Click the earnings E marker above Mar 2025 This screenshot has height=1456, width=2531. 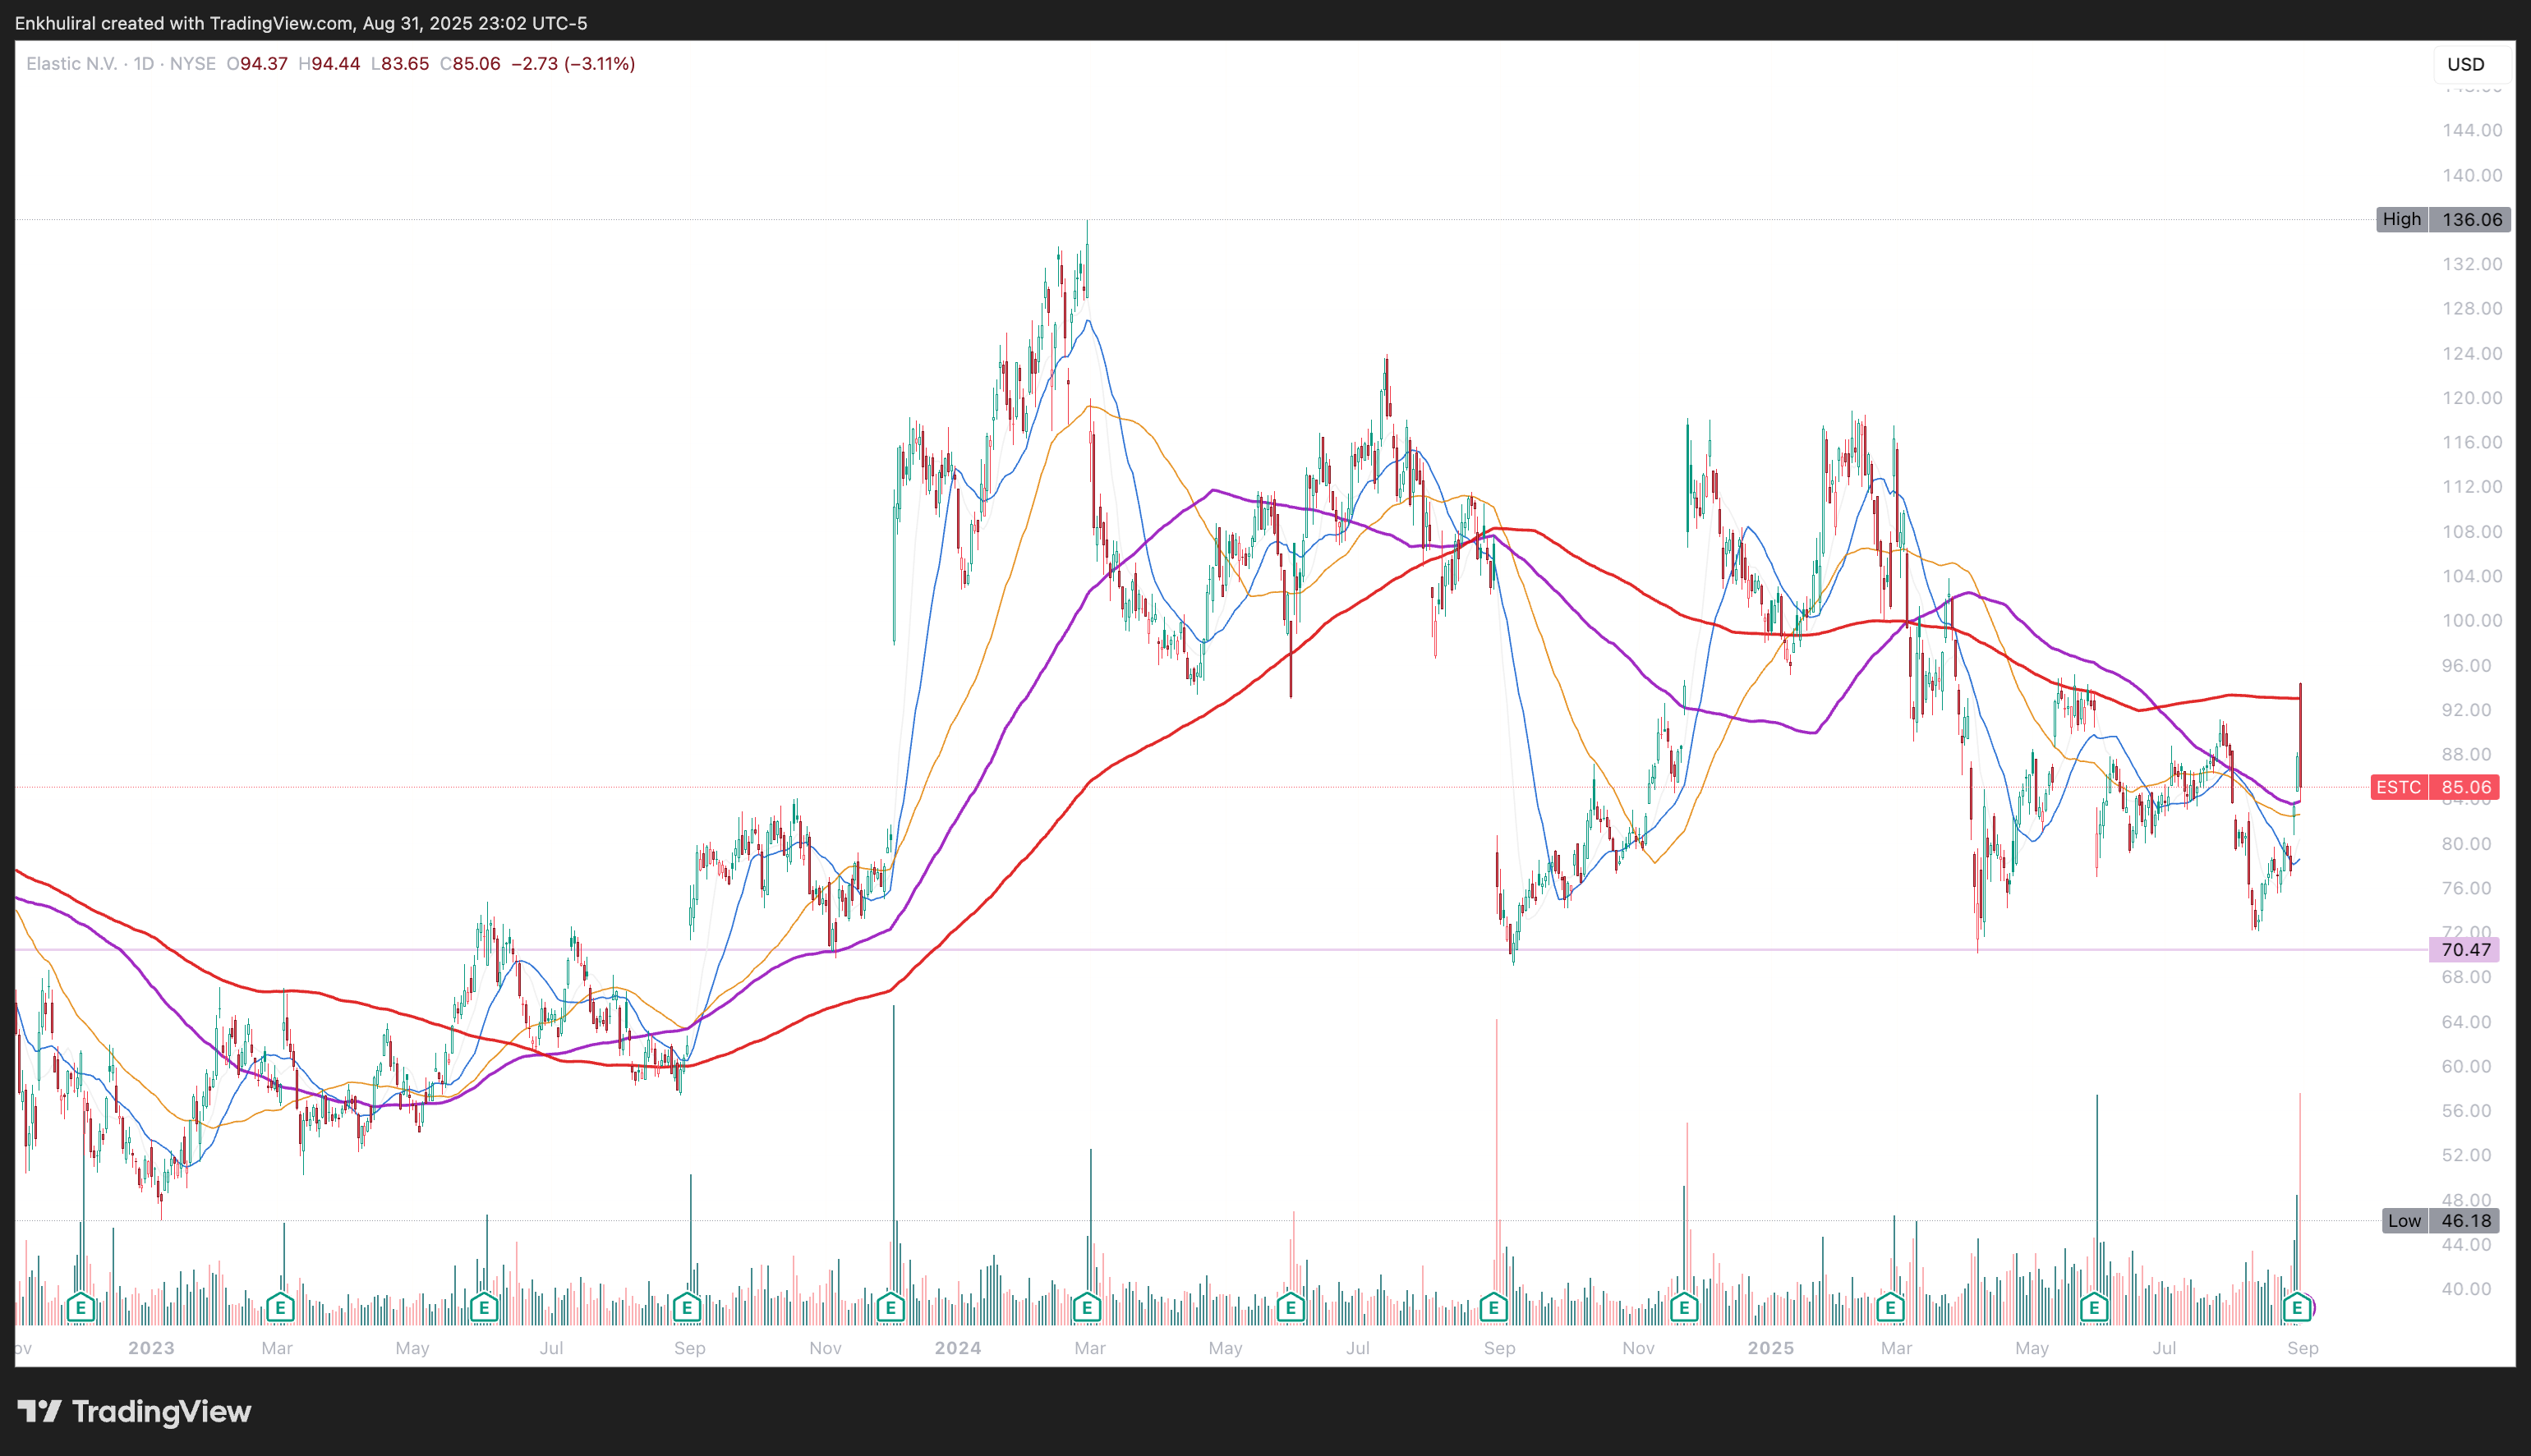tap(1890, 1307)
